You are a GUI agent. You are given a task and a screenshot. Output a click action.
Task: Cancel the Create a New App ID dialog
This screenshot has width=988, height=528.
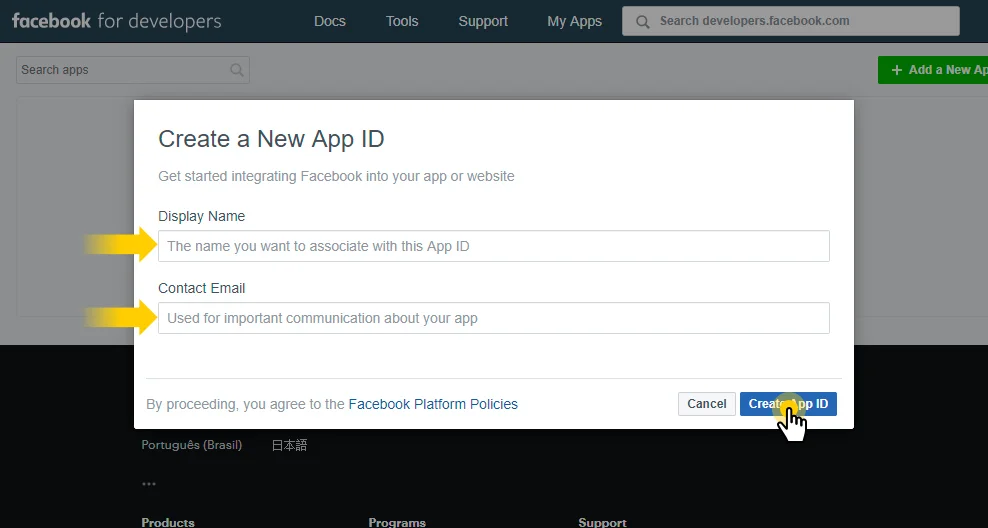pos(706,404)
